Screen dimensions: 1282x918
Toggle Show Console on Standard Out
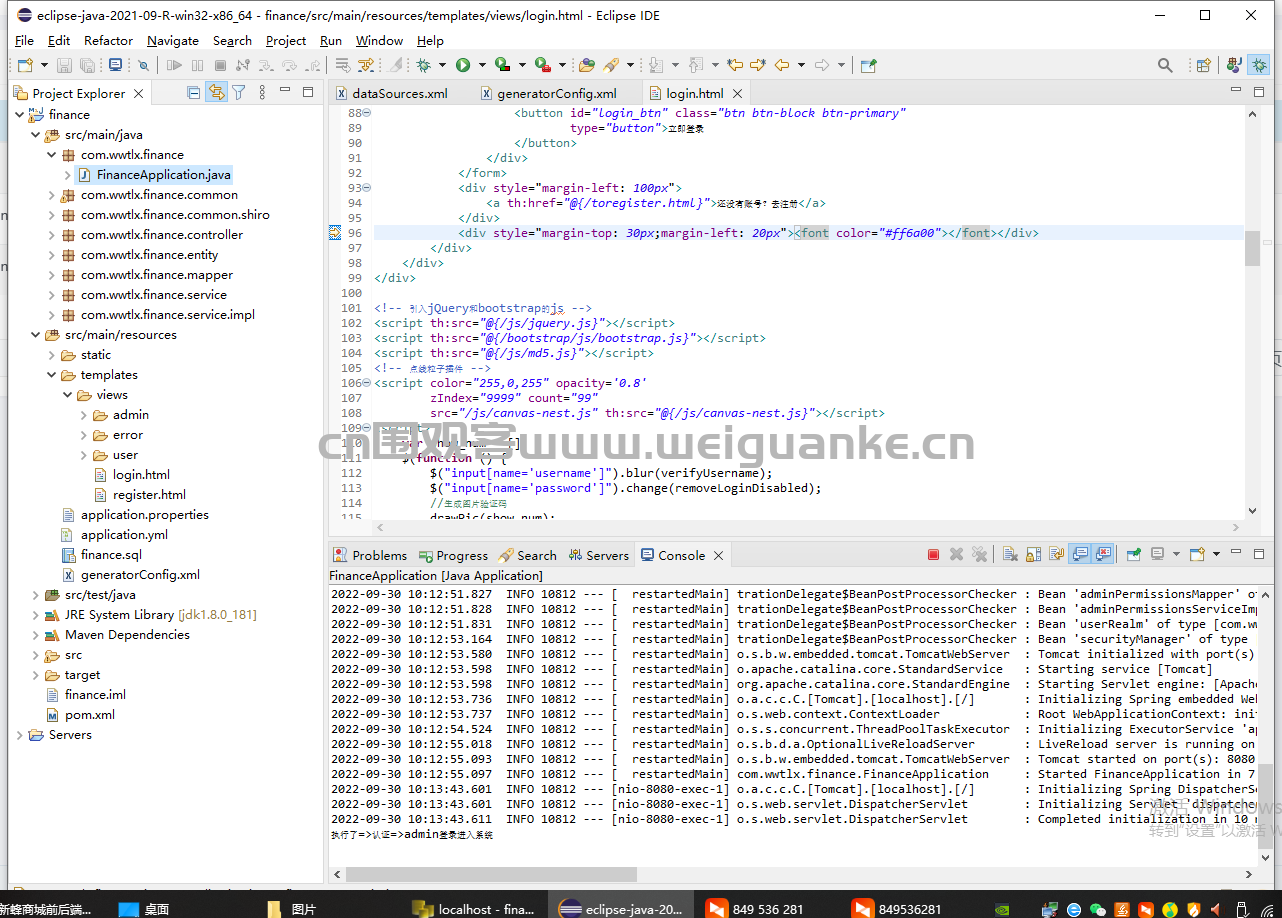pyautogui.click(x=1079, y=554)
